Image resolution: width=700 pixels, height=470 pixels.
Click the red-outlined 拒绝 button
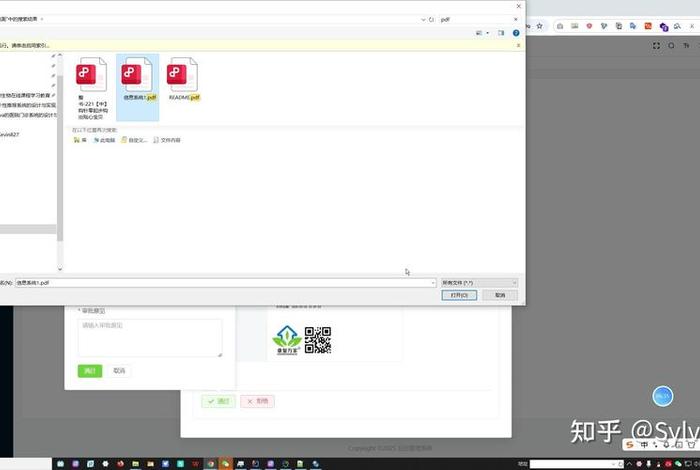coord(258,401)
